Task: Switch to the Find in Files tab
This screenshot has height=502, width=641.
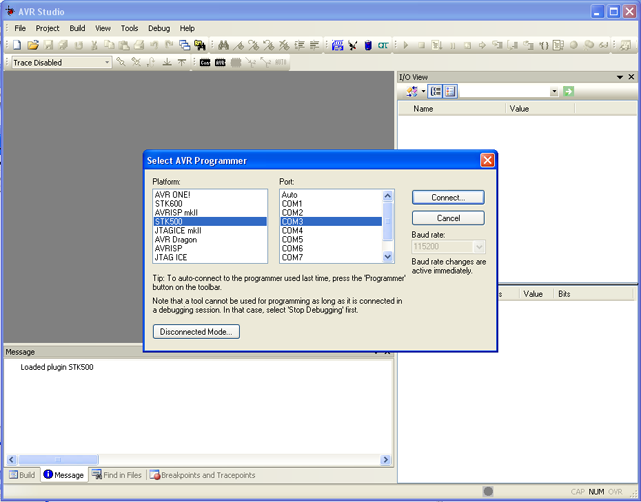Action: click(x=117, y=475)
